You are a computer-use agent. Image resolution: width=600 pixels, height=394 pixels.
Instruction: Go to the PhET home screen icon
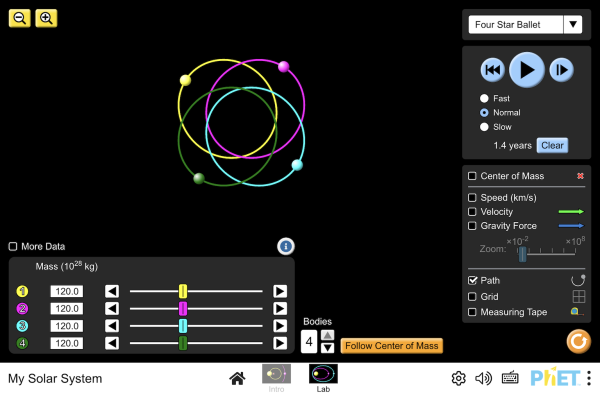[237, 378]
